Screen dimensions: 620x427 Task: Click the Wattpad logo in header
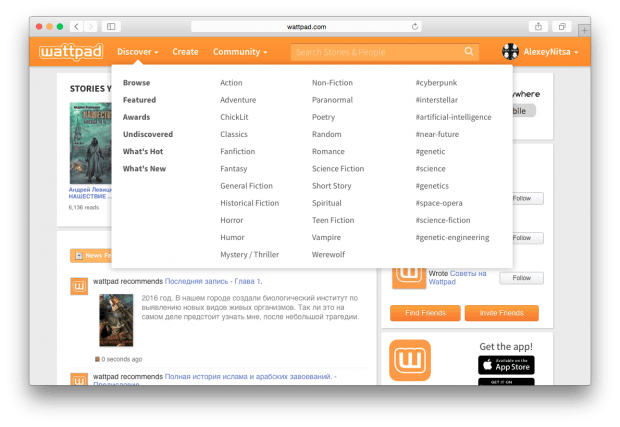click(72, 52)
